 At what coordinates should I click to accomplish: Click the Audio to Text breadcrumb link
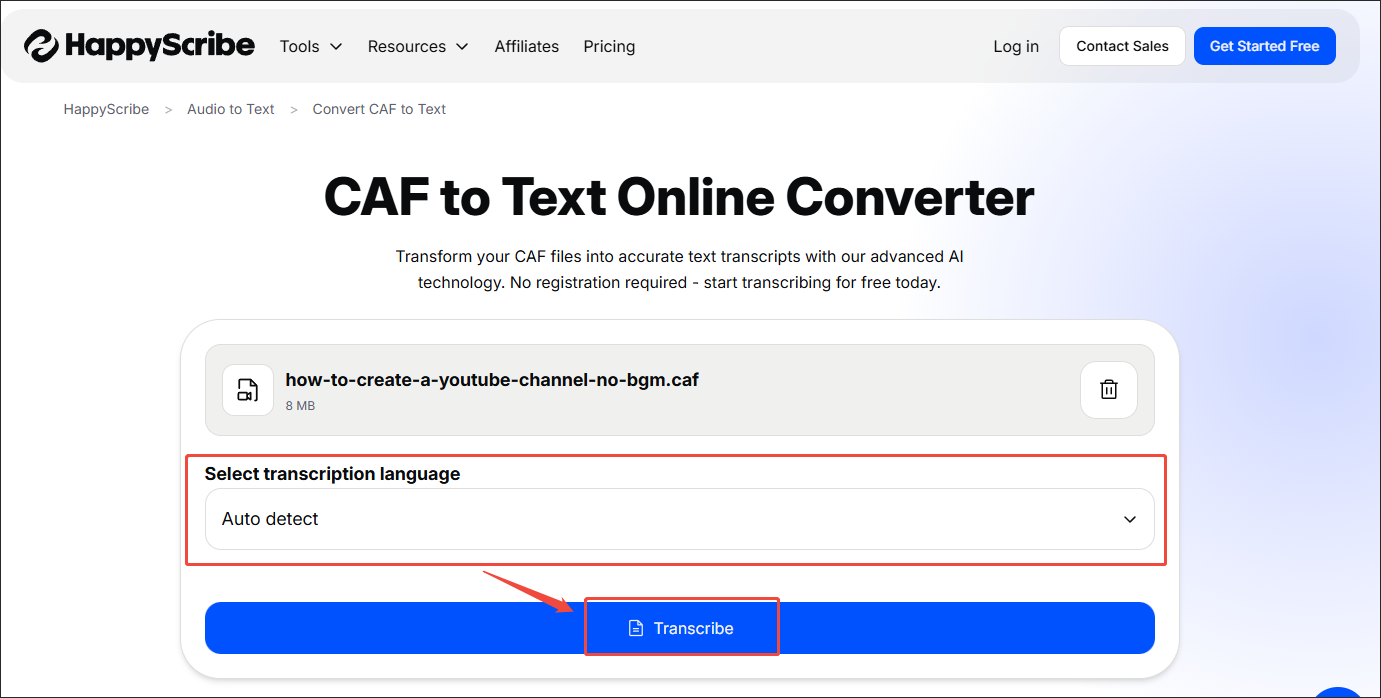coord(230,109)
